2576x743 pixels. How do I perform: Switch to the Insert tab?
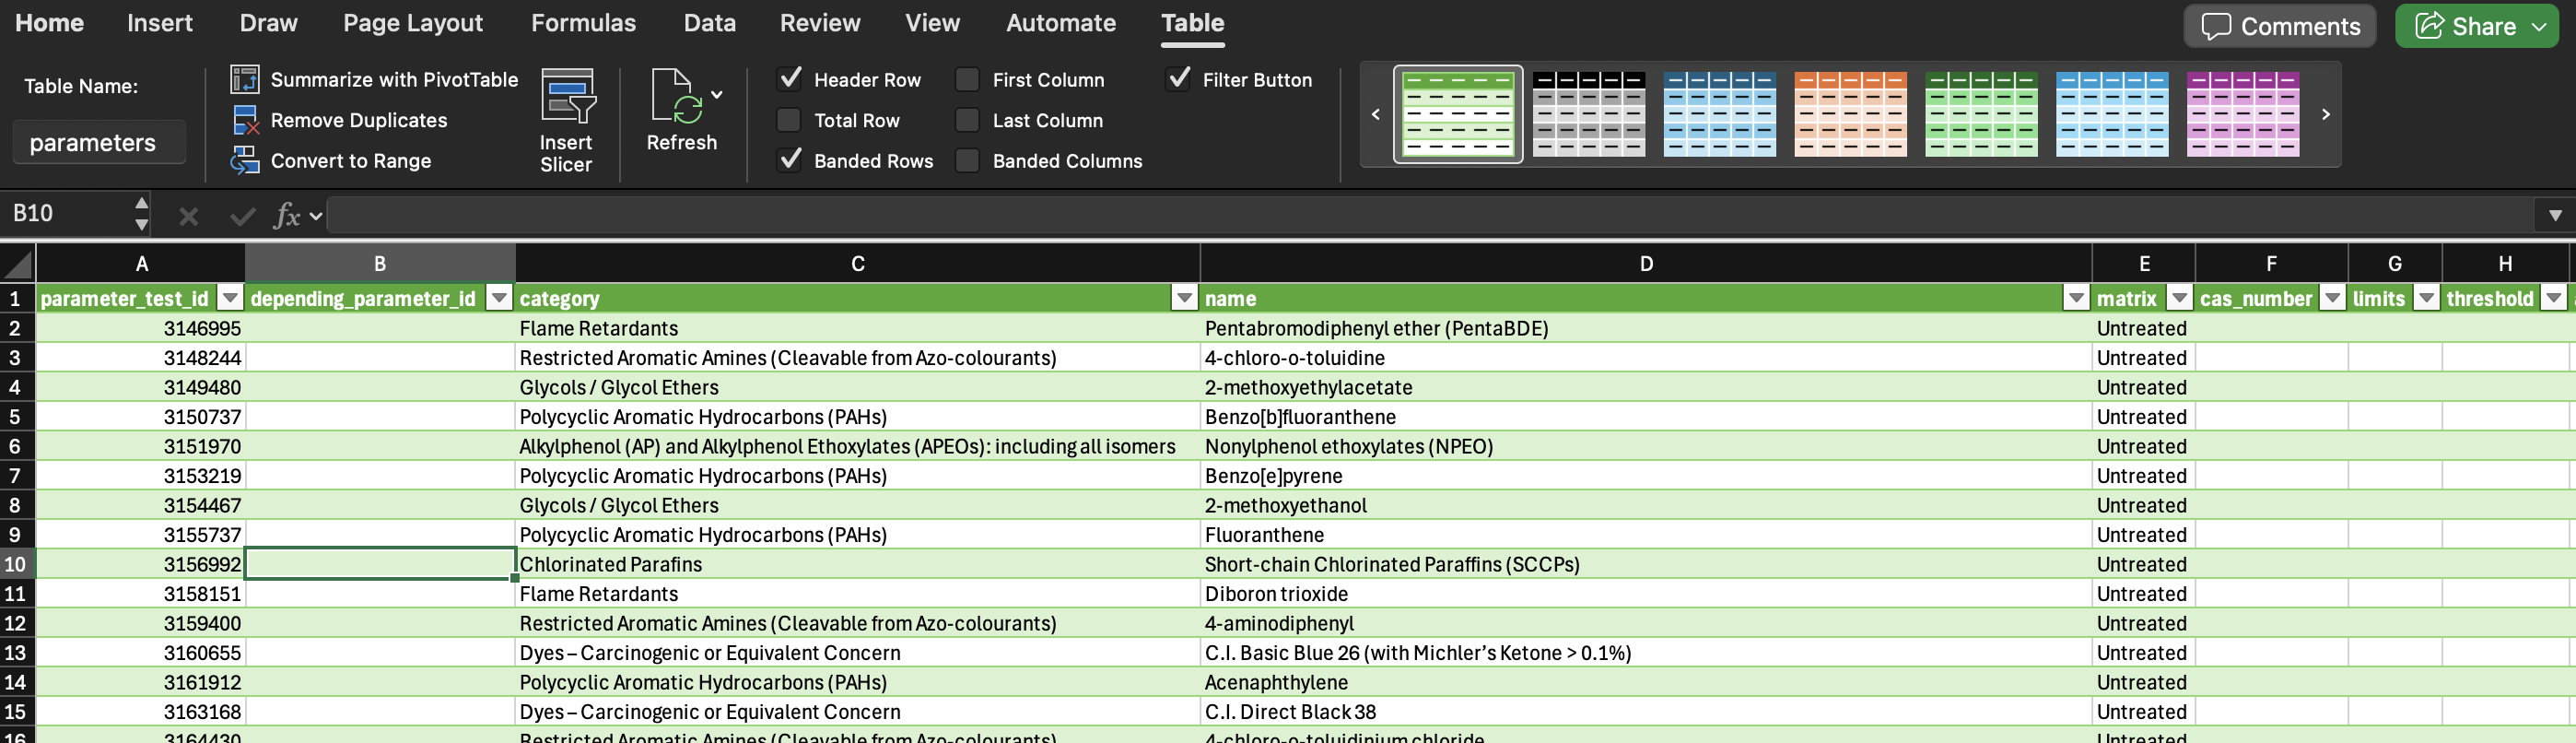pos(160,23)
